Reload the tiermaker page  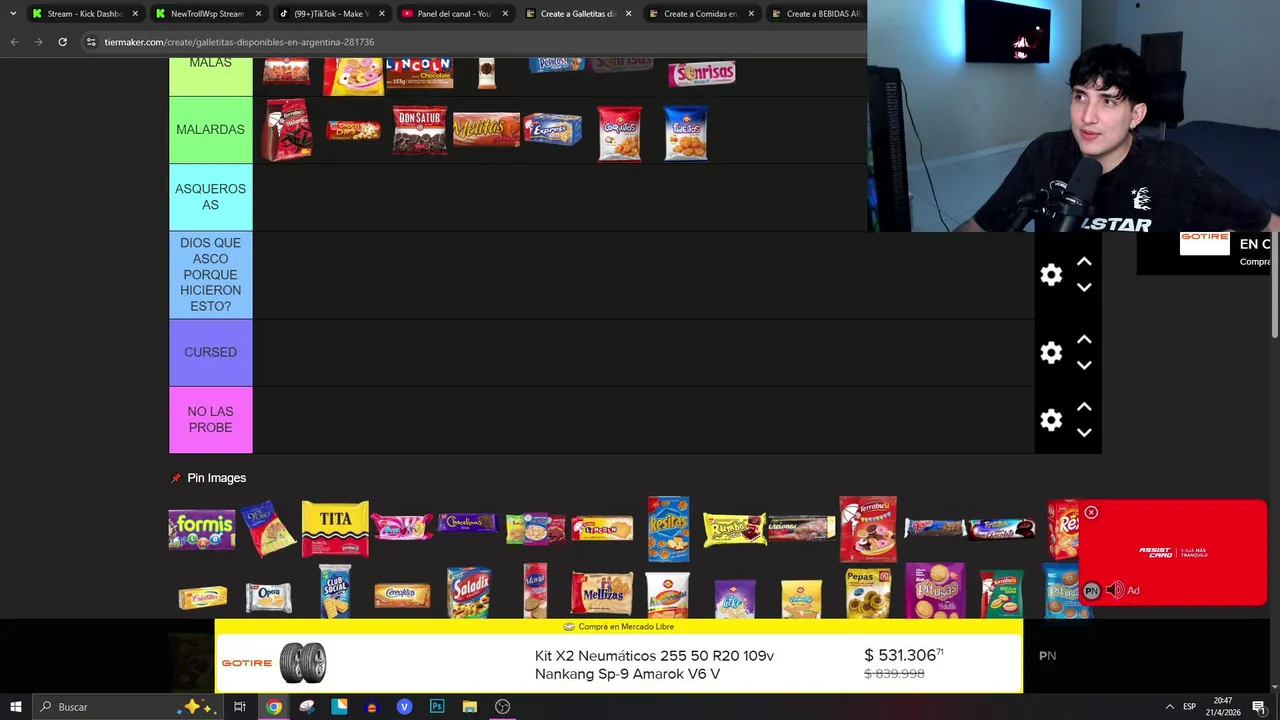[62, 42]
